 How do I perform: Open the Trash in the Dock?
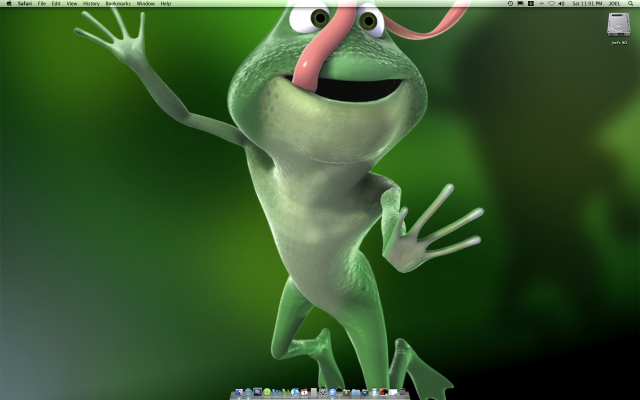point(402,392)
